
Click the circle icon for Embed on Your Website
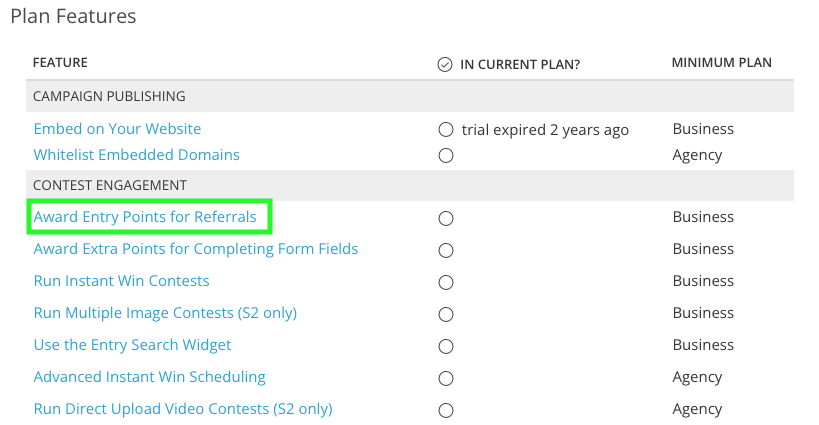click(446, 129)
